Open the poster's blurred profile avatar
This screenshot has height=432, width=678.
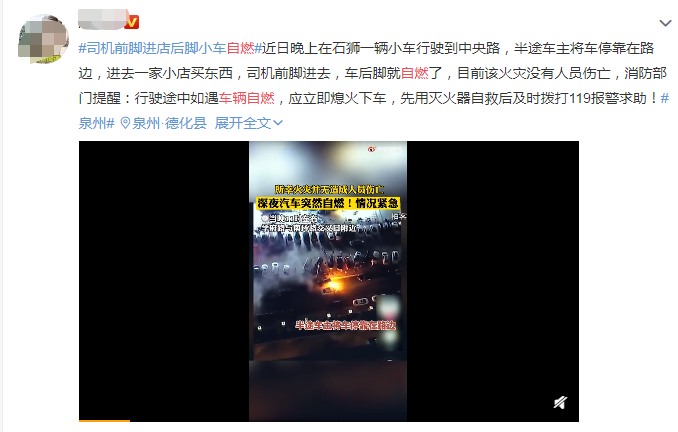click(x=43, y=38)
